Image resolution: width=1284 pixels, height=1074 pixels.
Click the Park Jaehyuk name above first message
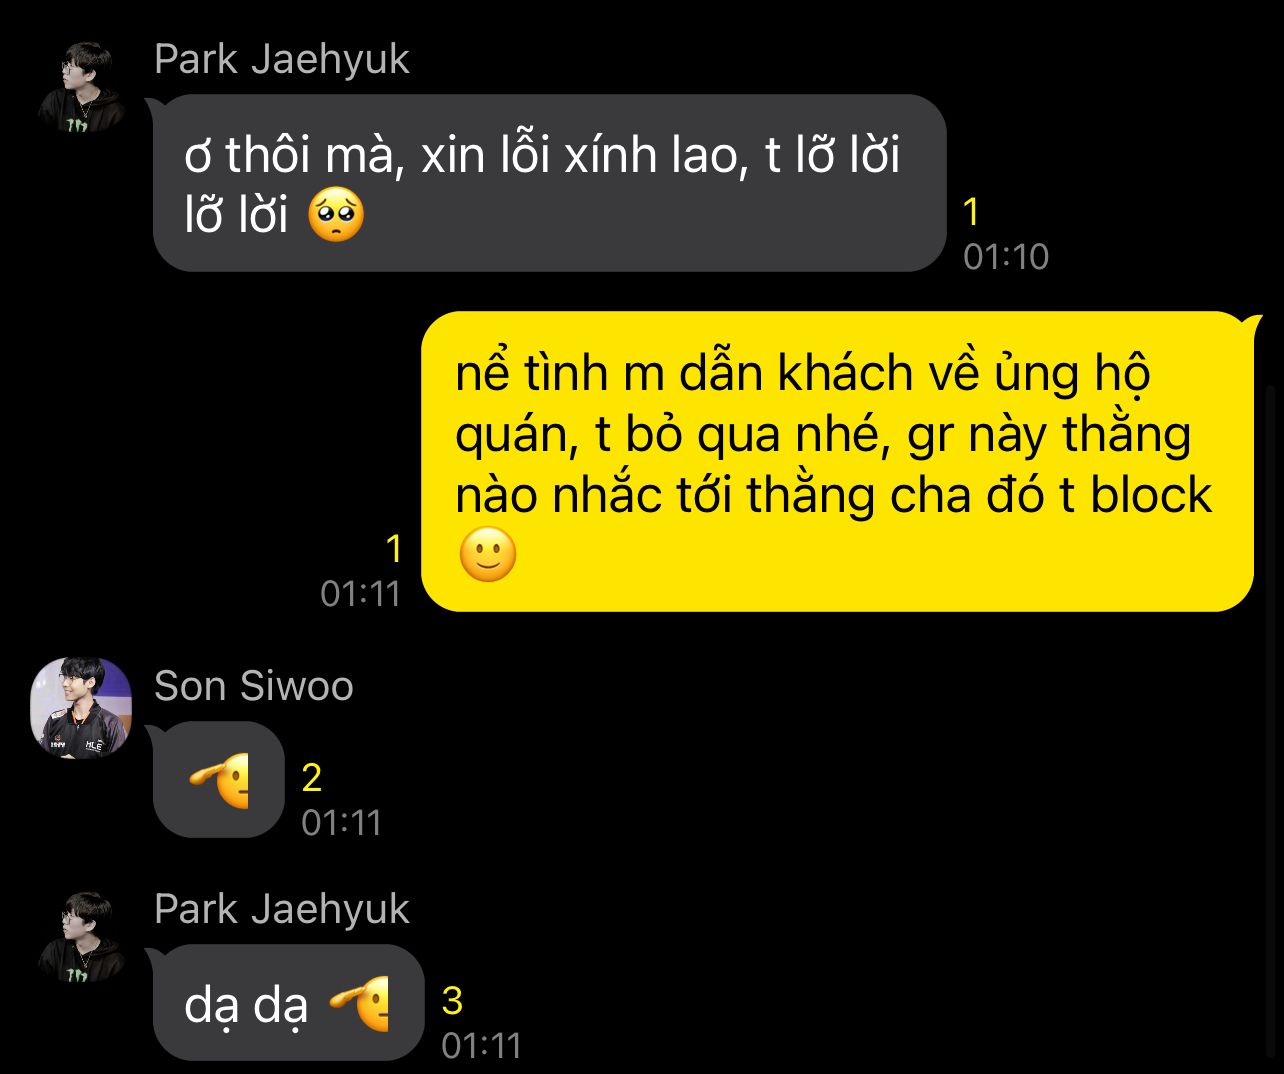click(x=281, y=59)
